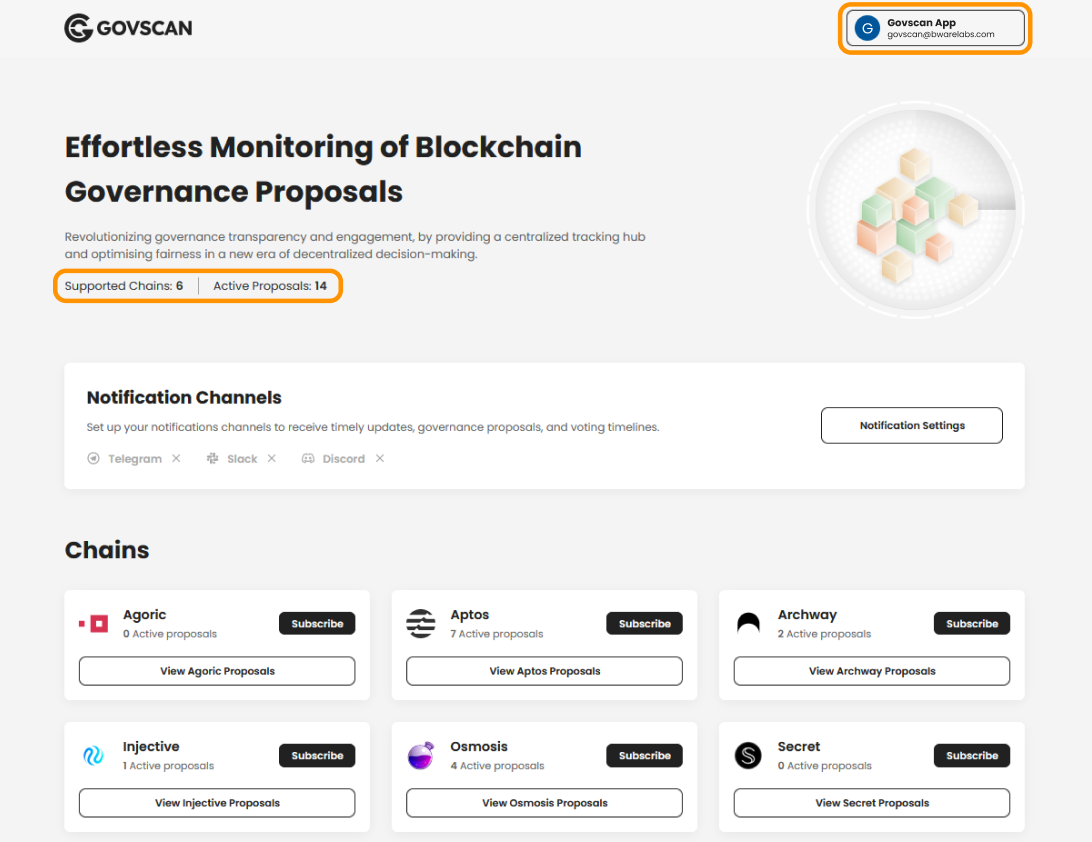
Task: Select the Slack notification channel icon
Action: pos(211,458)
